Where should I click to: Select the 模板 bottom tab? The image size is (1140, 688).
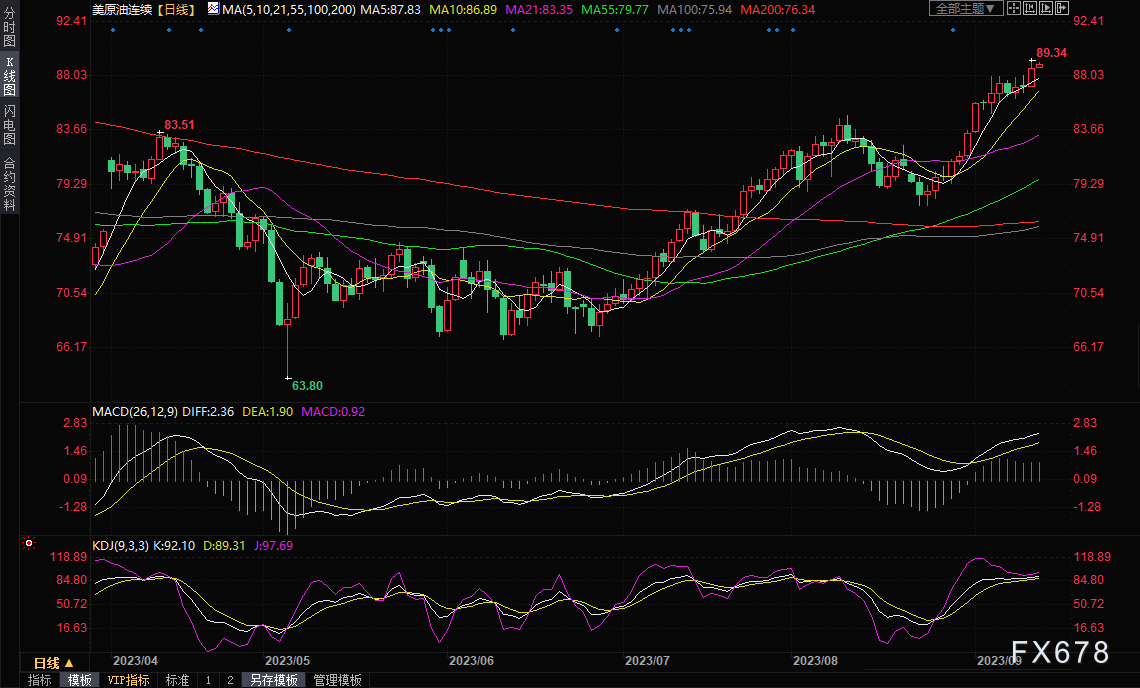pyautogui.click(x=80, y=680)
